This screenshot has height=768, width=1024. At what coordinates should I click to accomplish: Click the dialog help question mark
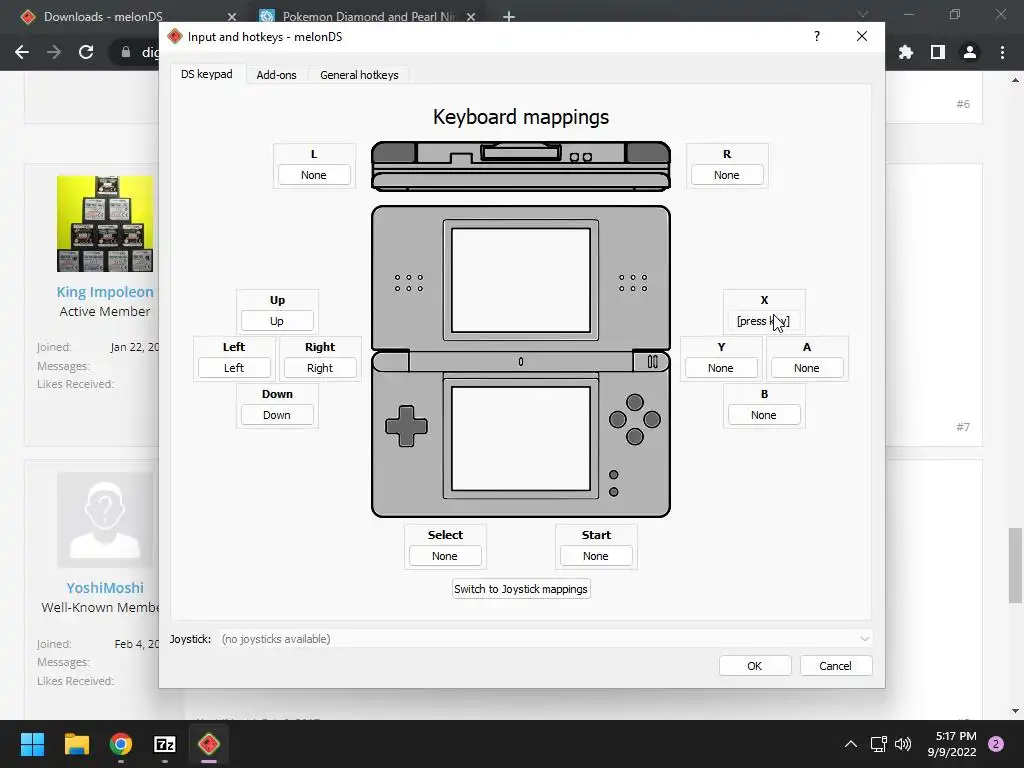817,37
